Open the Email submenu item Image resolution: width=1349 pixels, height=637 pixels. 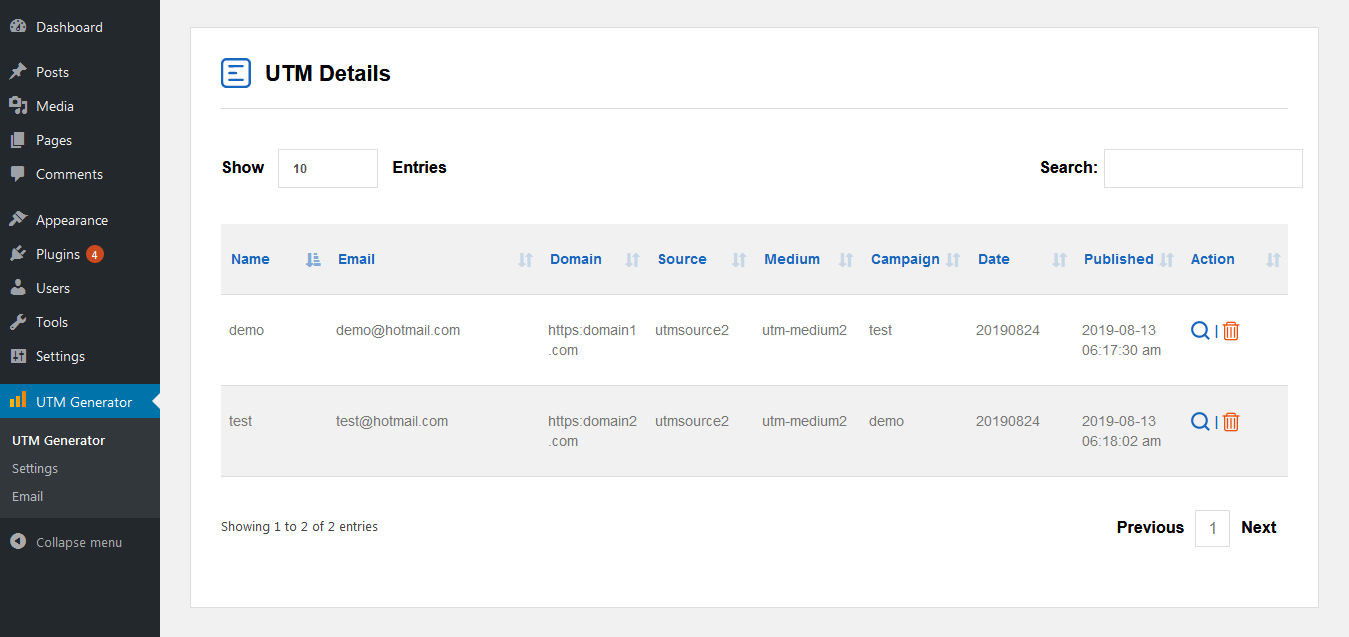pos(28,496)
